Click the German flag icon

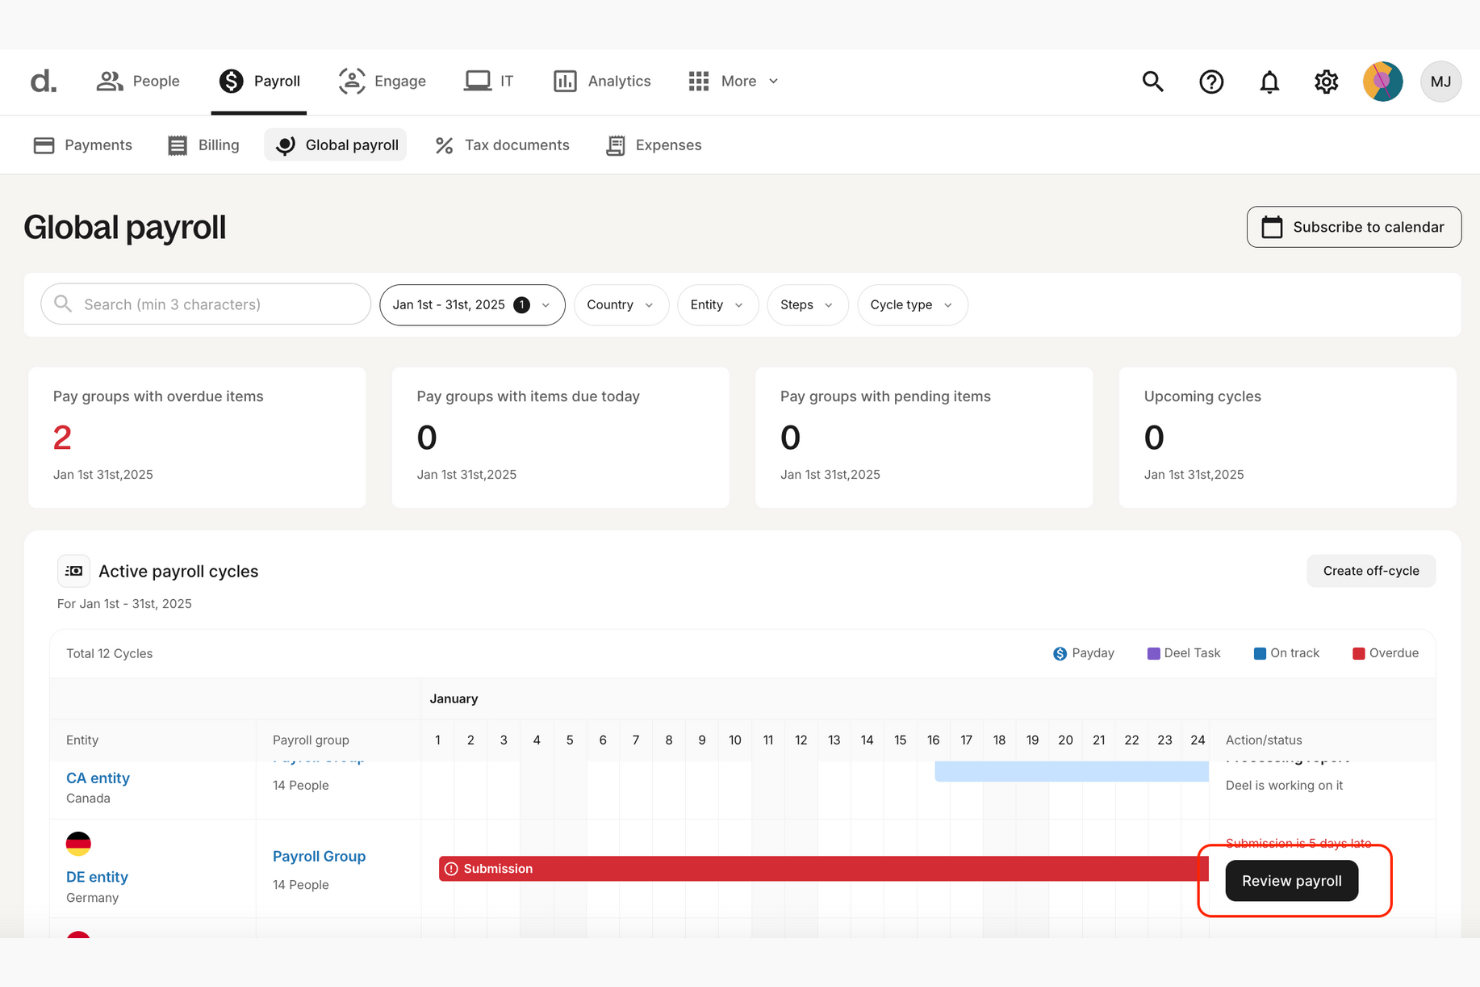(x=78, y=843)
